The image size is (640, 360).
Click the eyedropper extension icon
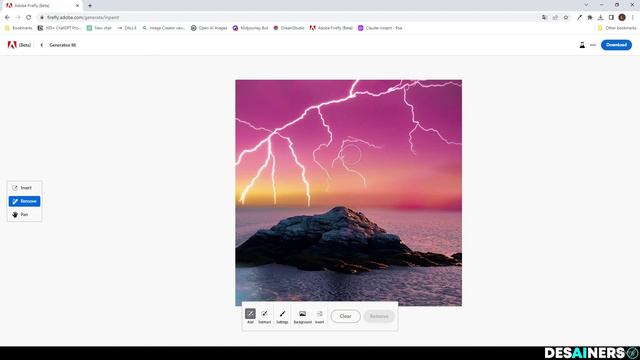coord(579,18)
